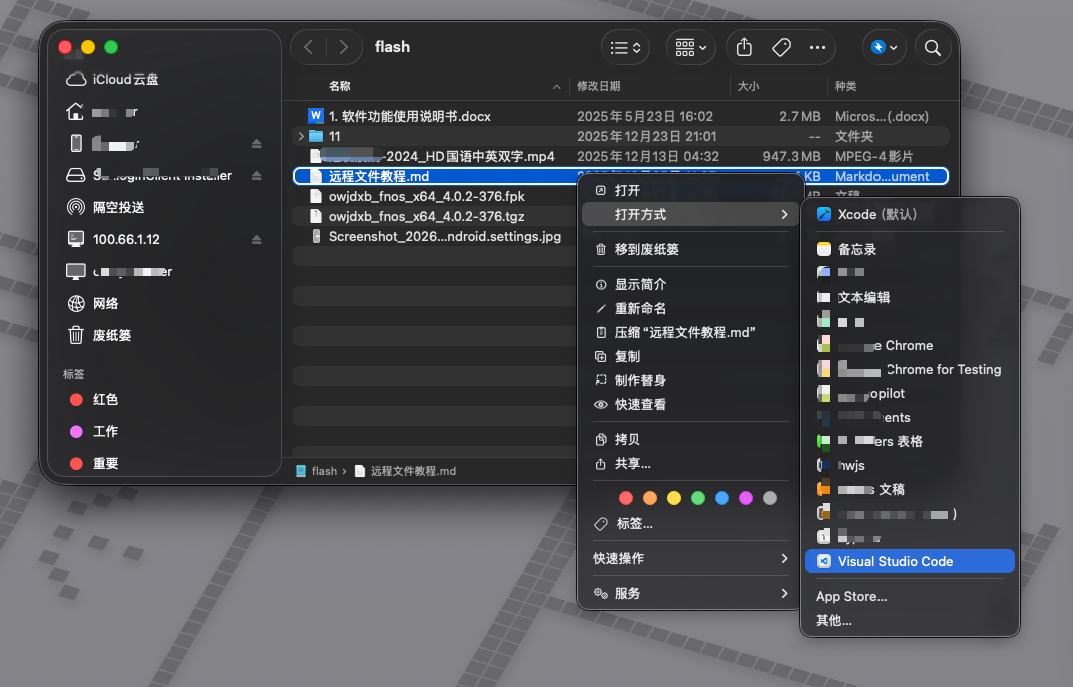Expand the folder named 11
The image size is (1073, 687).
[300, 136]
